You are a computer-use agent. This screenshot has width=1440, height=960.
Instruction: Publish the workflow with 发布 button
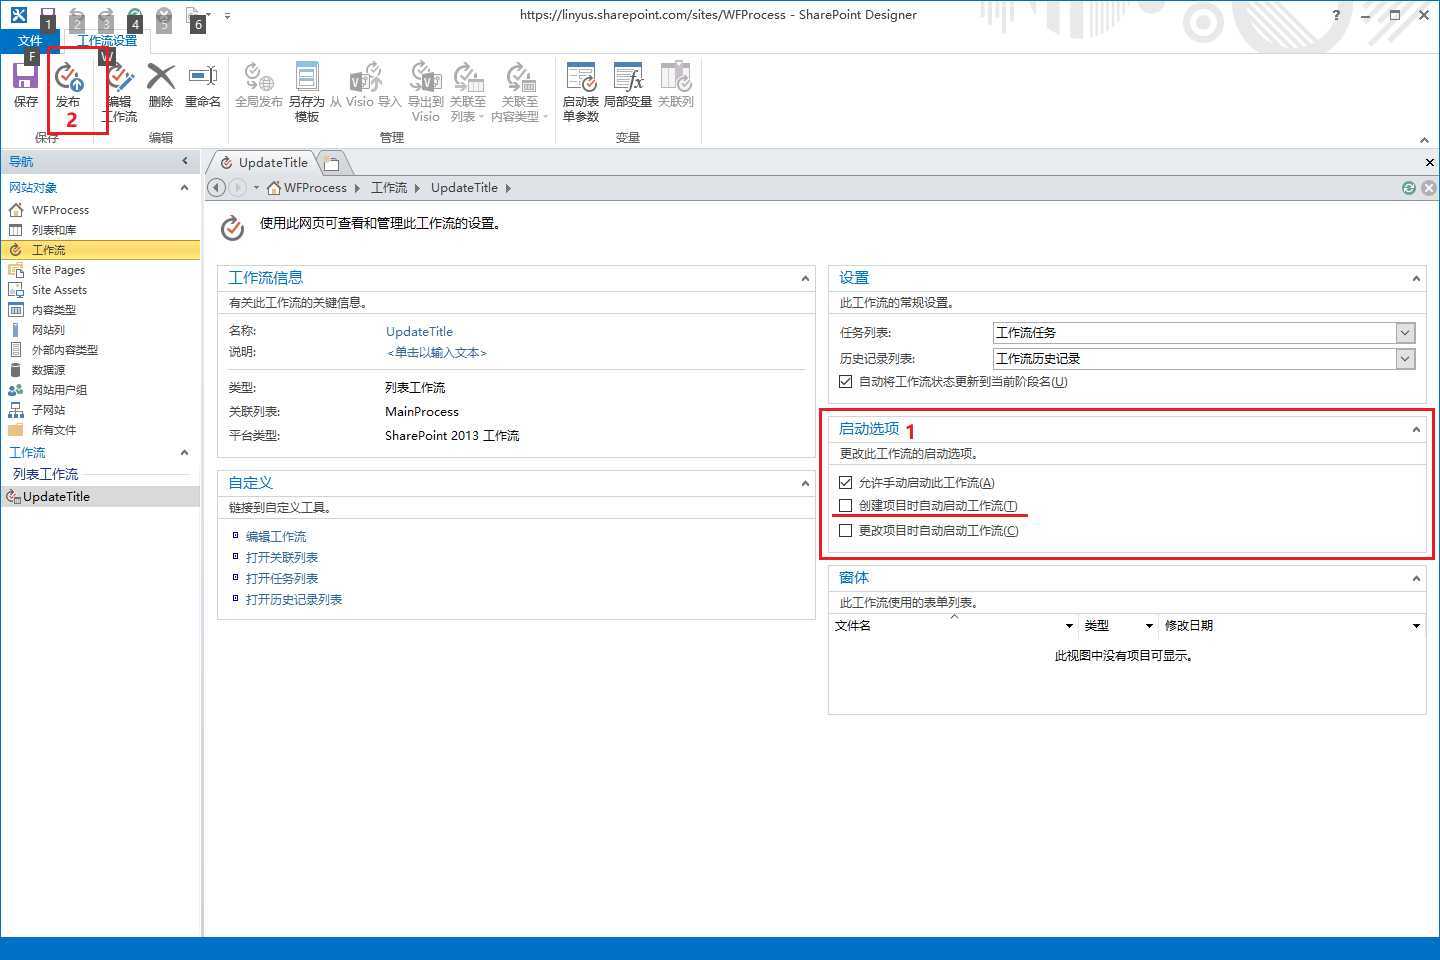click(x=68, y=84)
